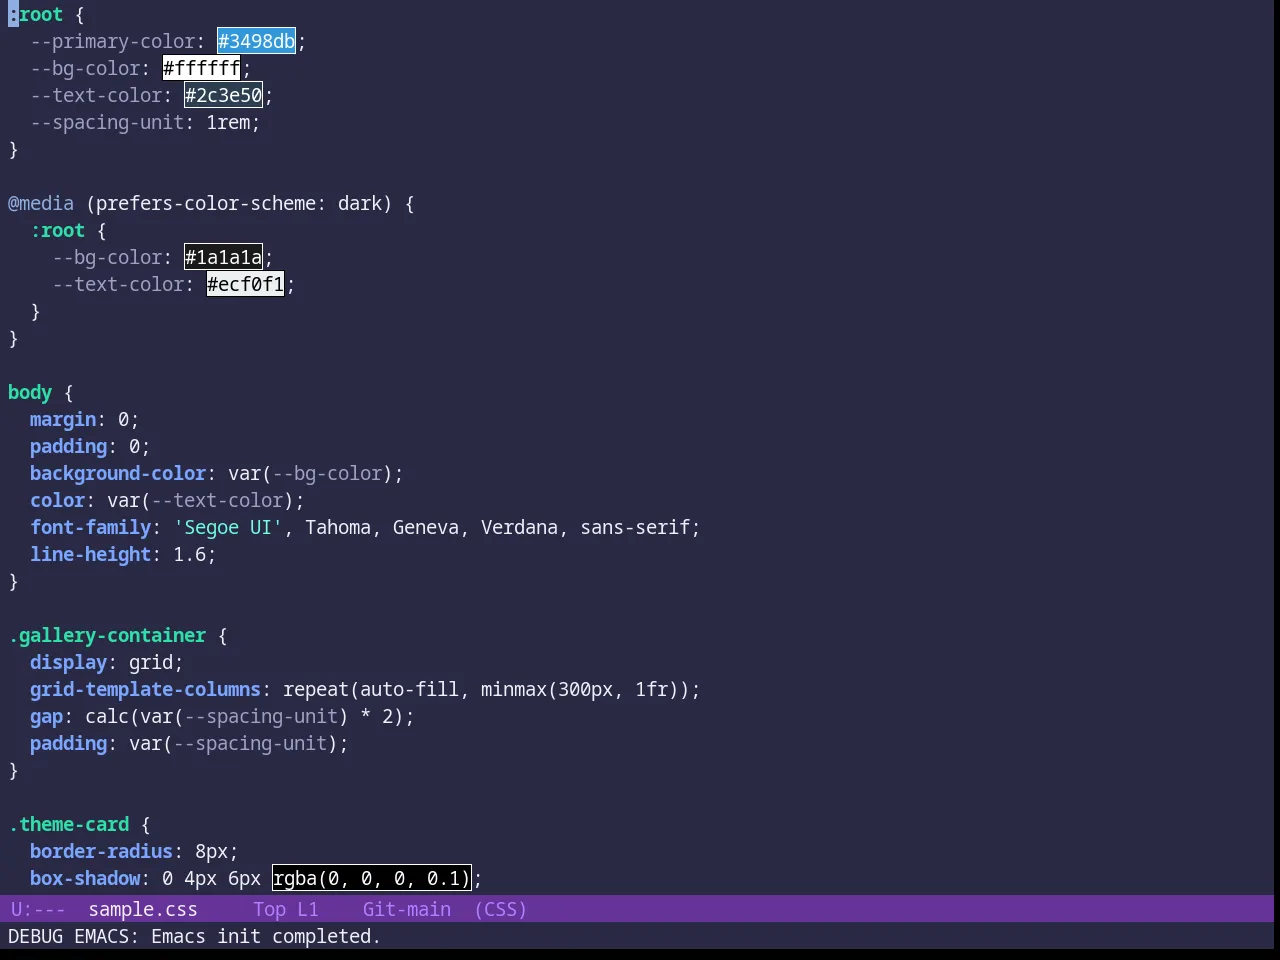Click the echo area message 'Emacs init completed.'
The width and height of the screenshot is (1280, 960).
click(x=266, y=936)
